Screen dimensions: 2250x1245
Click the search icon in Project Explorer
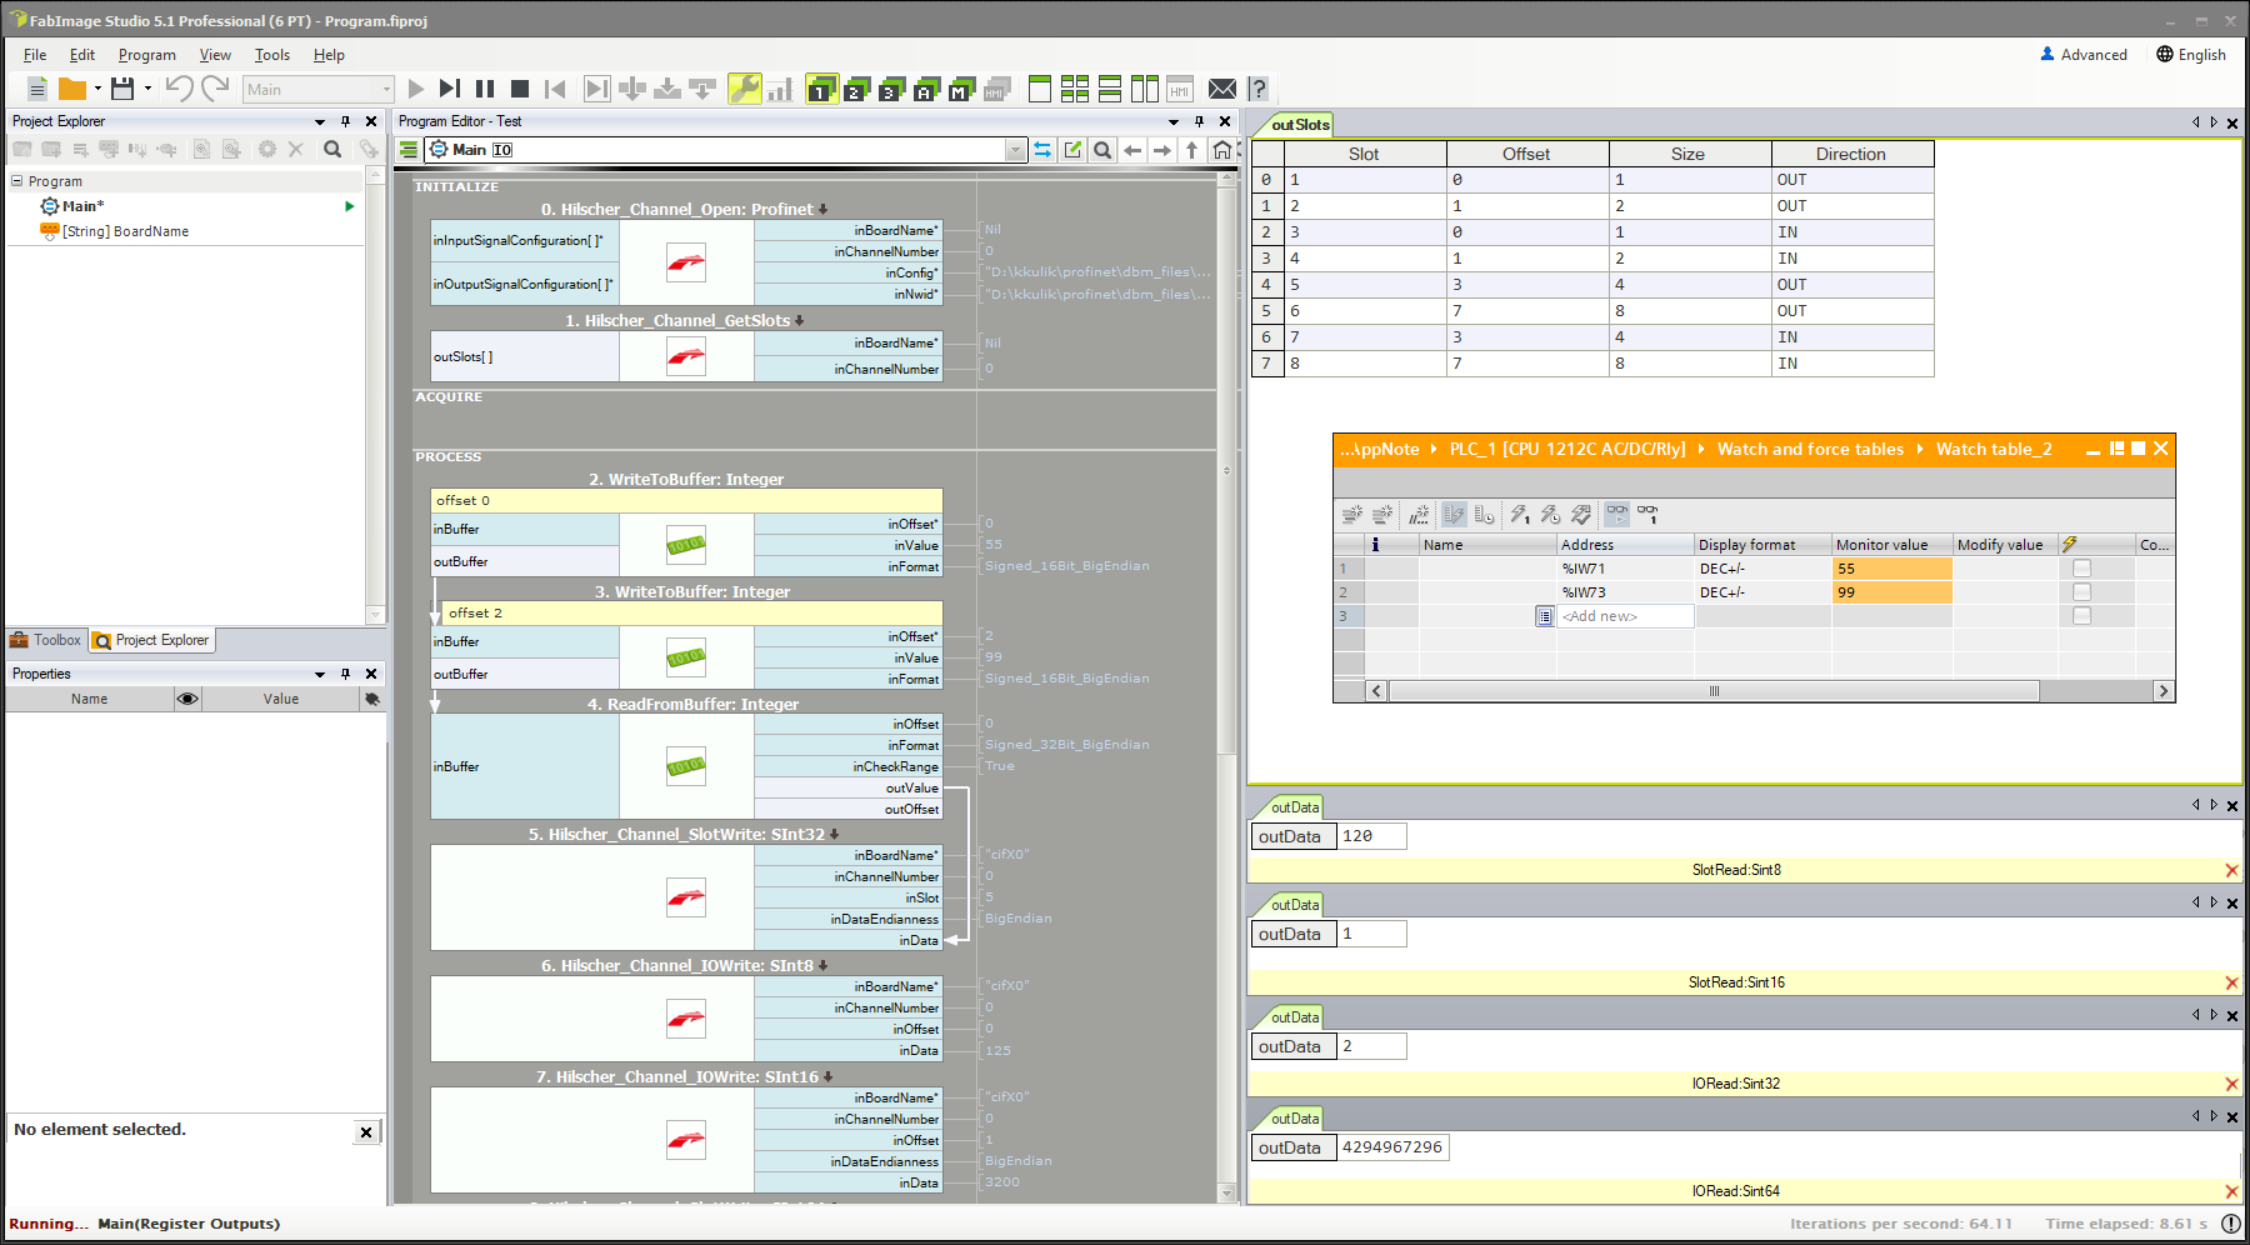pyautogui.click(x=333, y=150)
